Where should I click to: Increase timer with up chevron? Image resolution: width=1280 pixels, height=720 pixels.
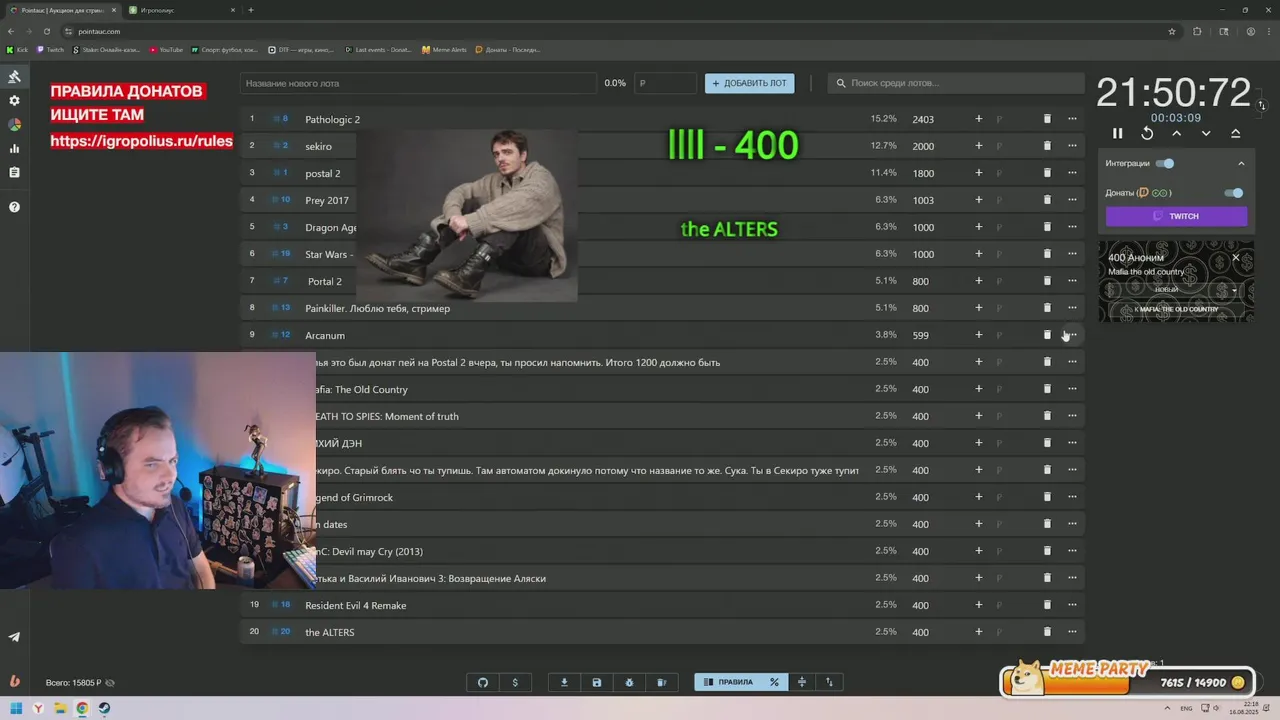(1176, 133)
